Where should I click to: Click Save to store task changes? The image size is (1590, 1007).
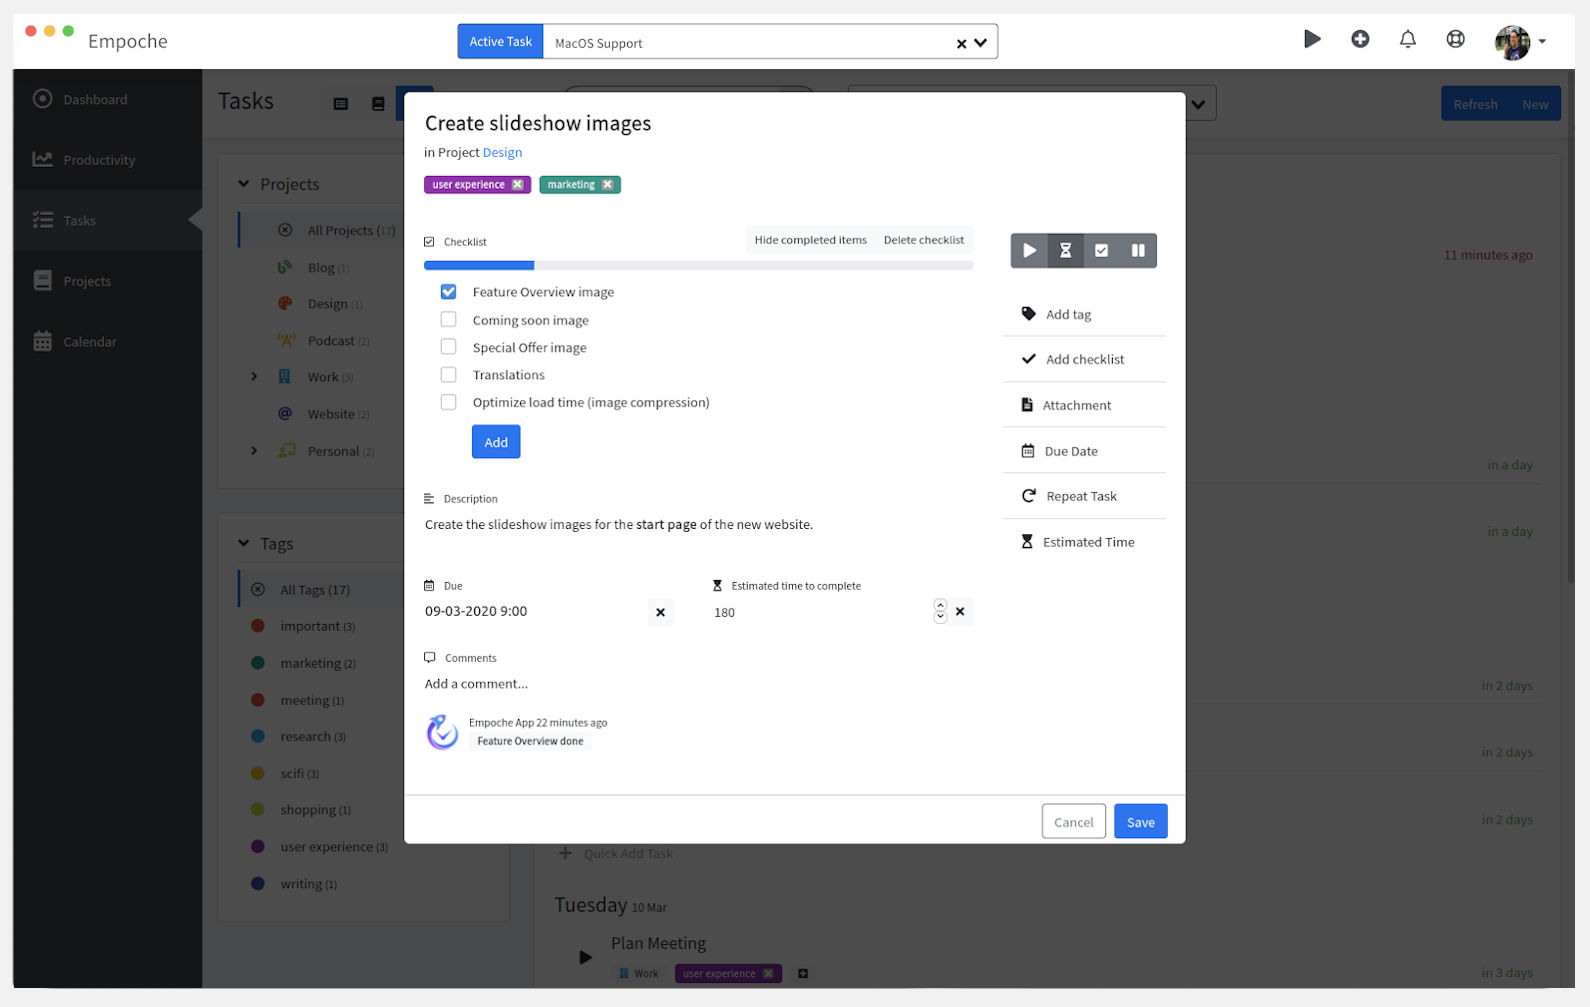click(1140, 822)
